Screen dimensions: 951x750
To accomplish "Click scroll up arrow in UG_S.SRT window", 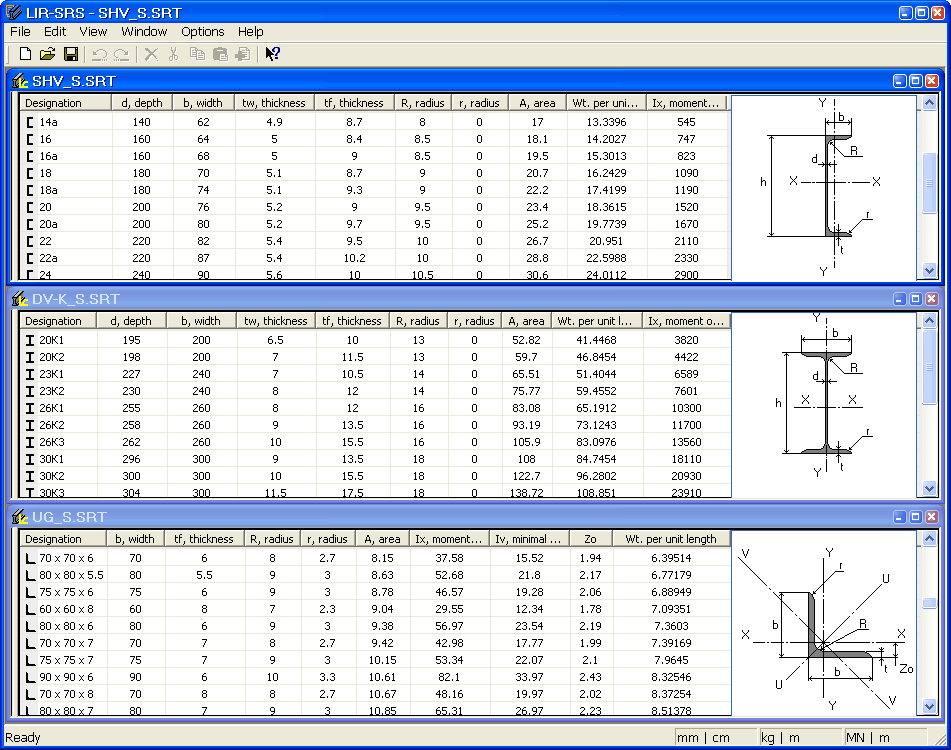I will point(929,539).
